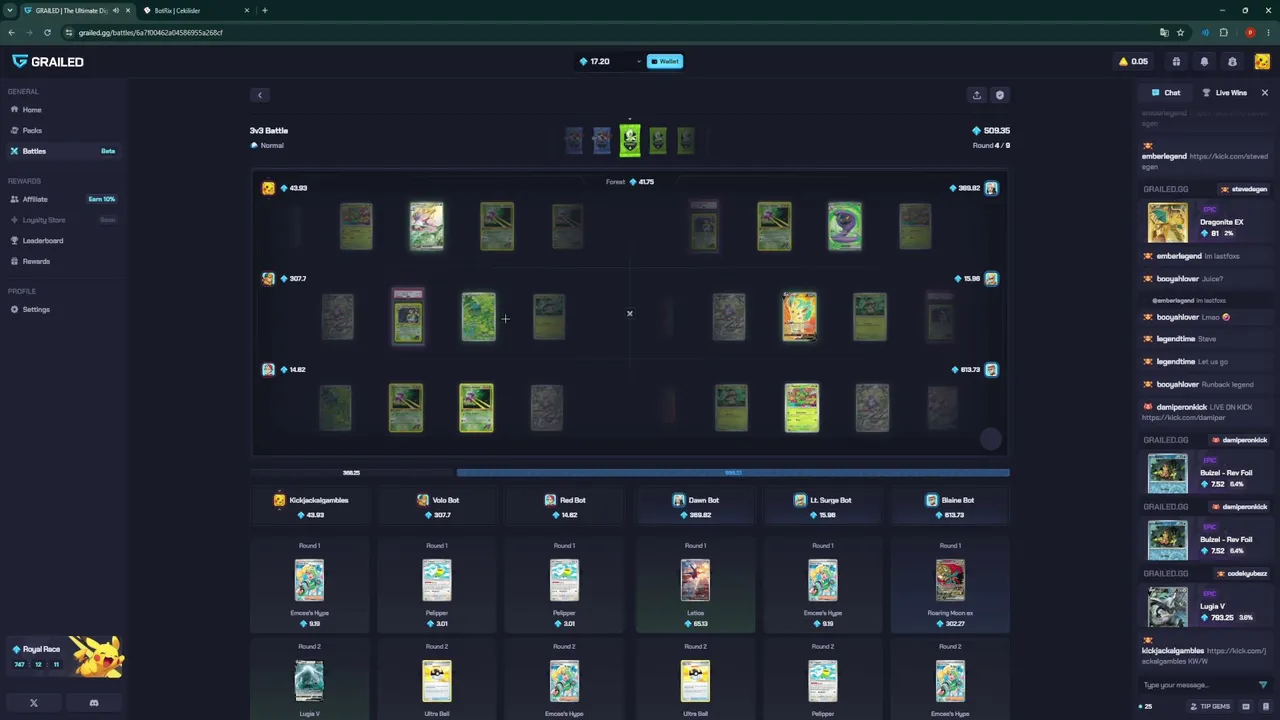Image resolution: width=1280 pixels, height=720 pixels.
Task: Open the first dimmed round pack thumbnail
Action: click(574, 141)
